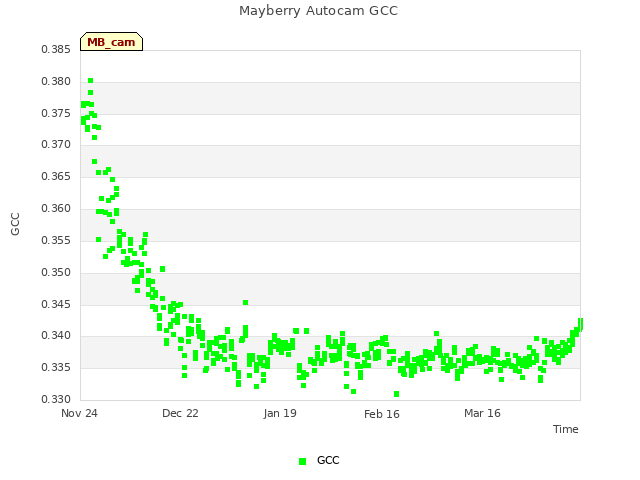Click the MB_cam label tag
This screenshot has width=640, height=480.
(x=111, y=42)
